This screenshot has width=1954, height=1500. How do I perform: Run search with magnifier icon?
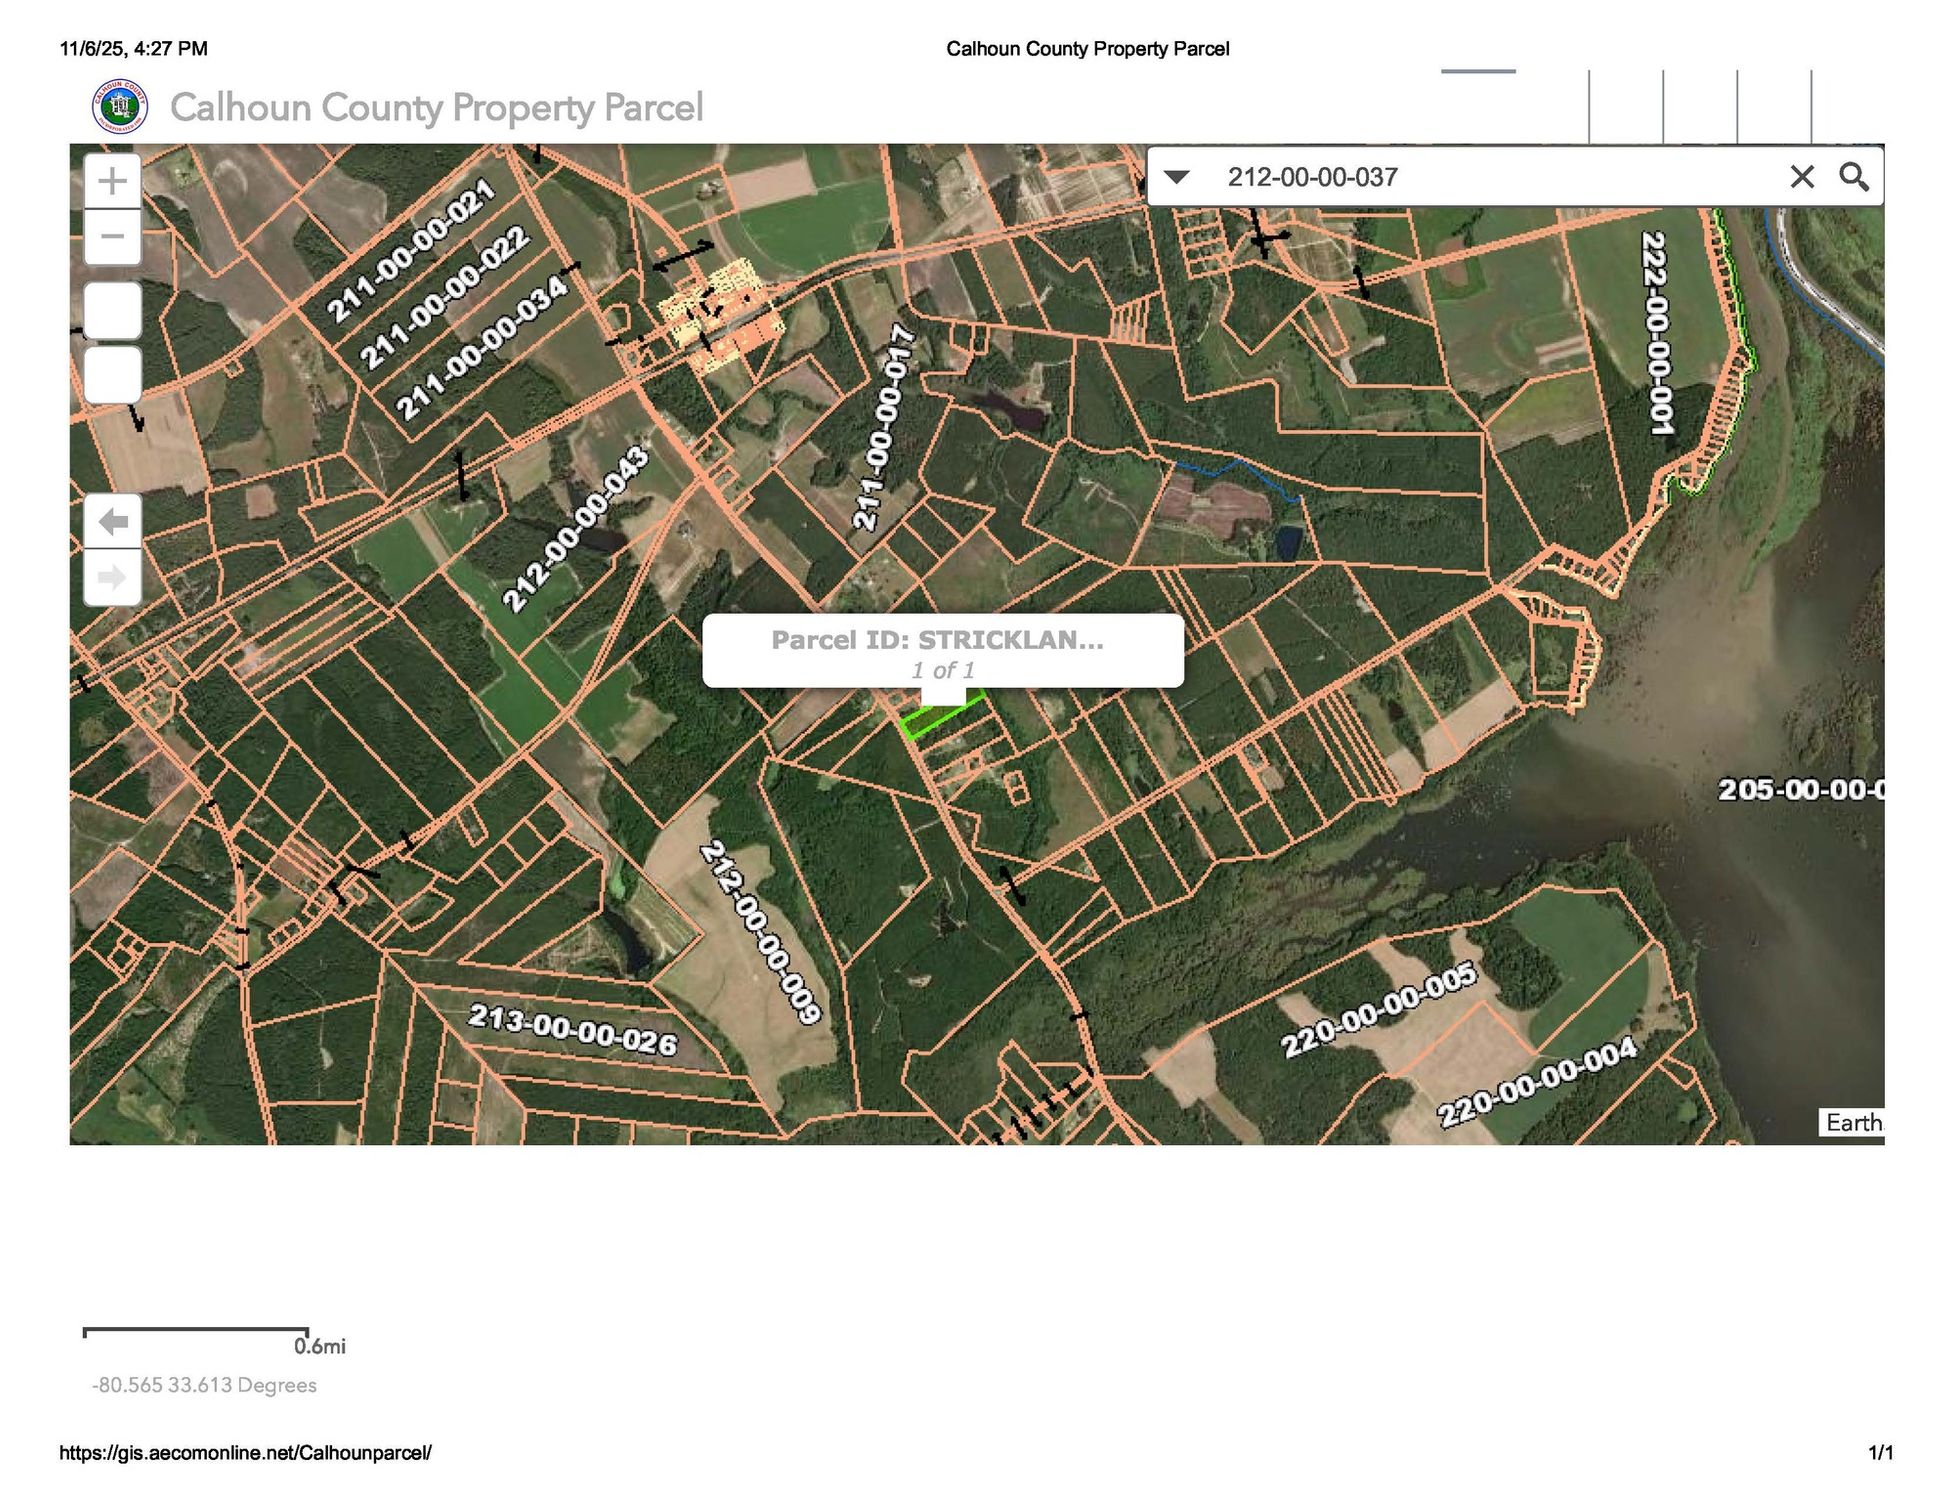coord(1853,177)
